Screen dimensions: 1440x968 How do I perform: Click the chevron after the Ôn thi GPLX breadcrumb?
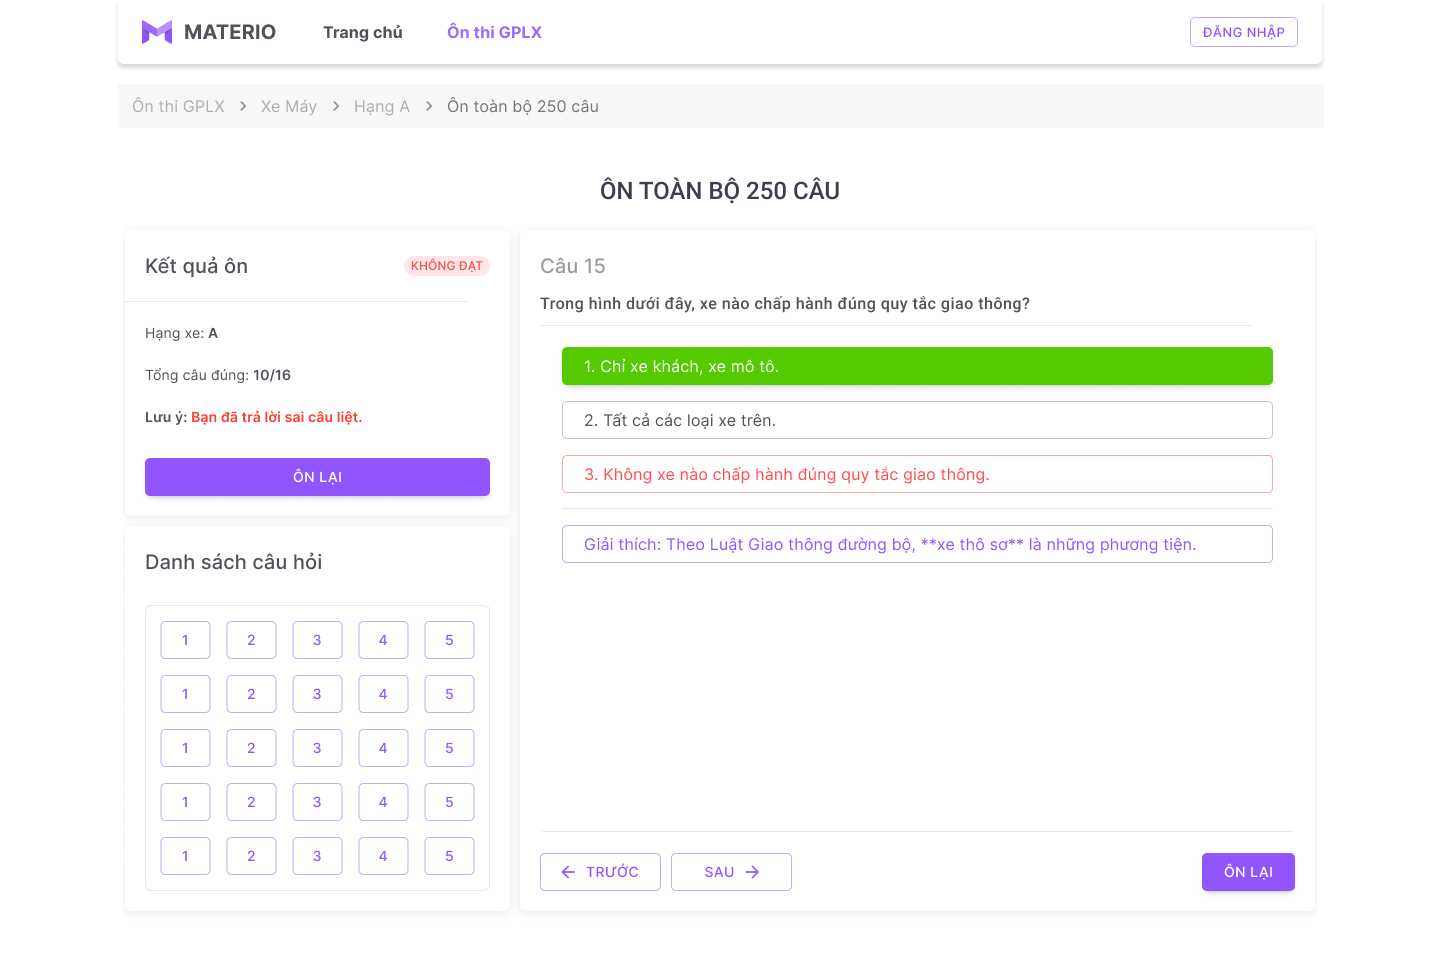coord(243,106)
